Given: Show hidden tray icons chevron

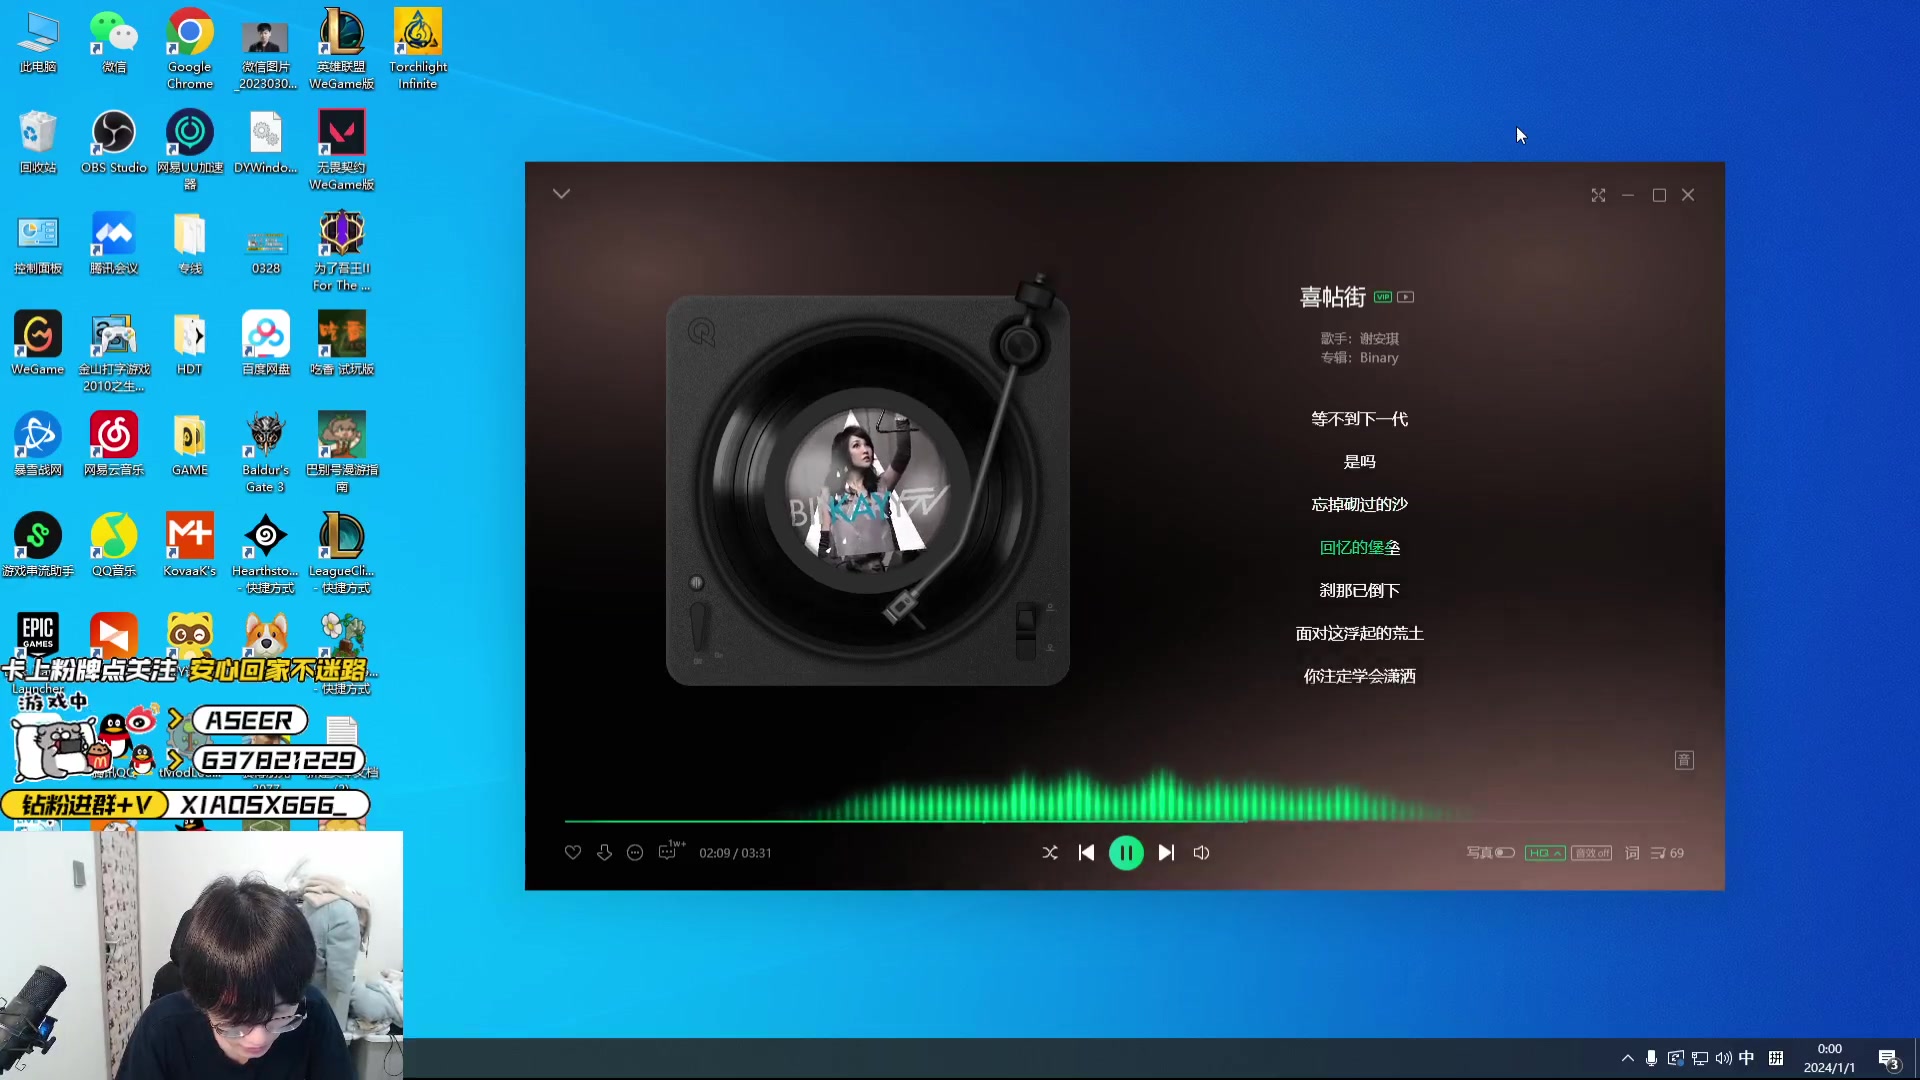Looking at the screenshot, I should point(1628,1058).
